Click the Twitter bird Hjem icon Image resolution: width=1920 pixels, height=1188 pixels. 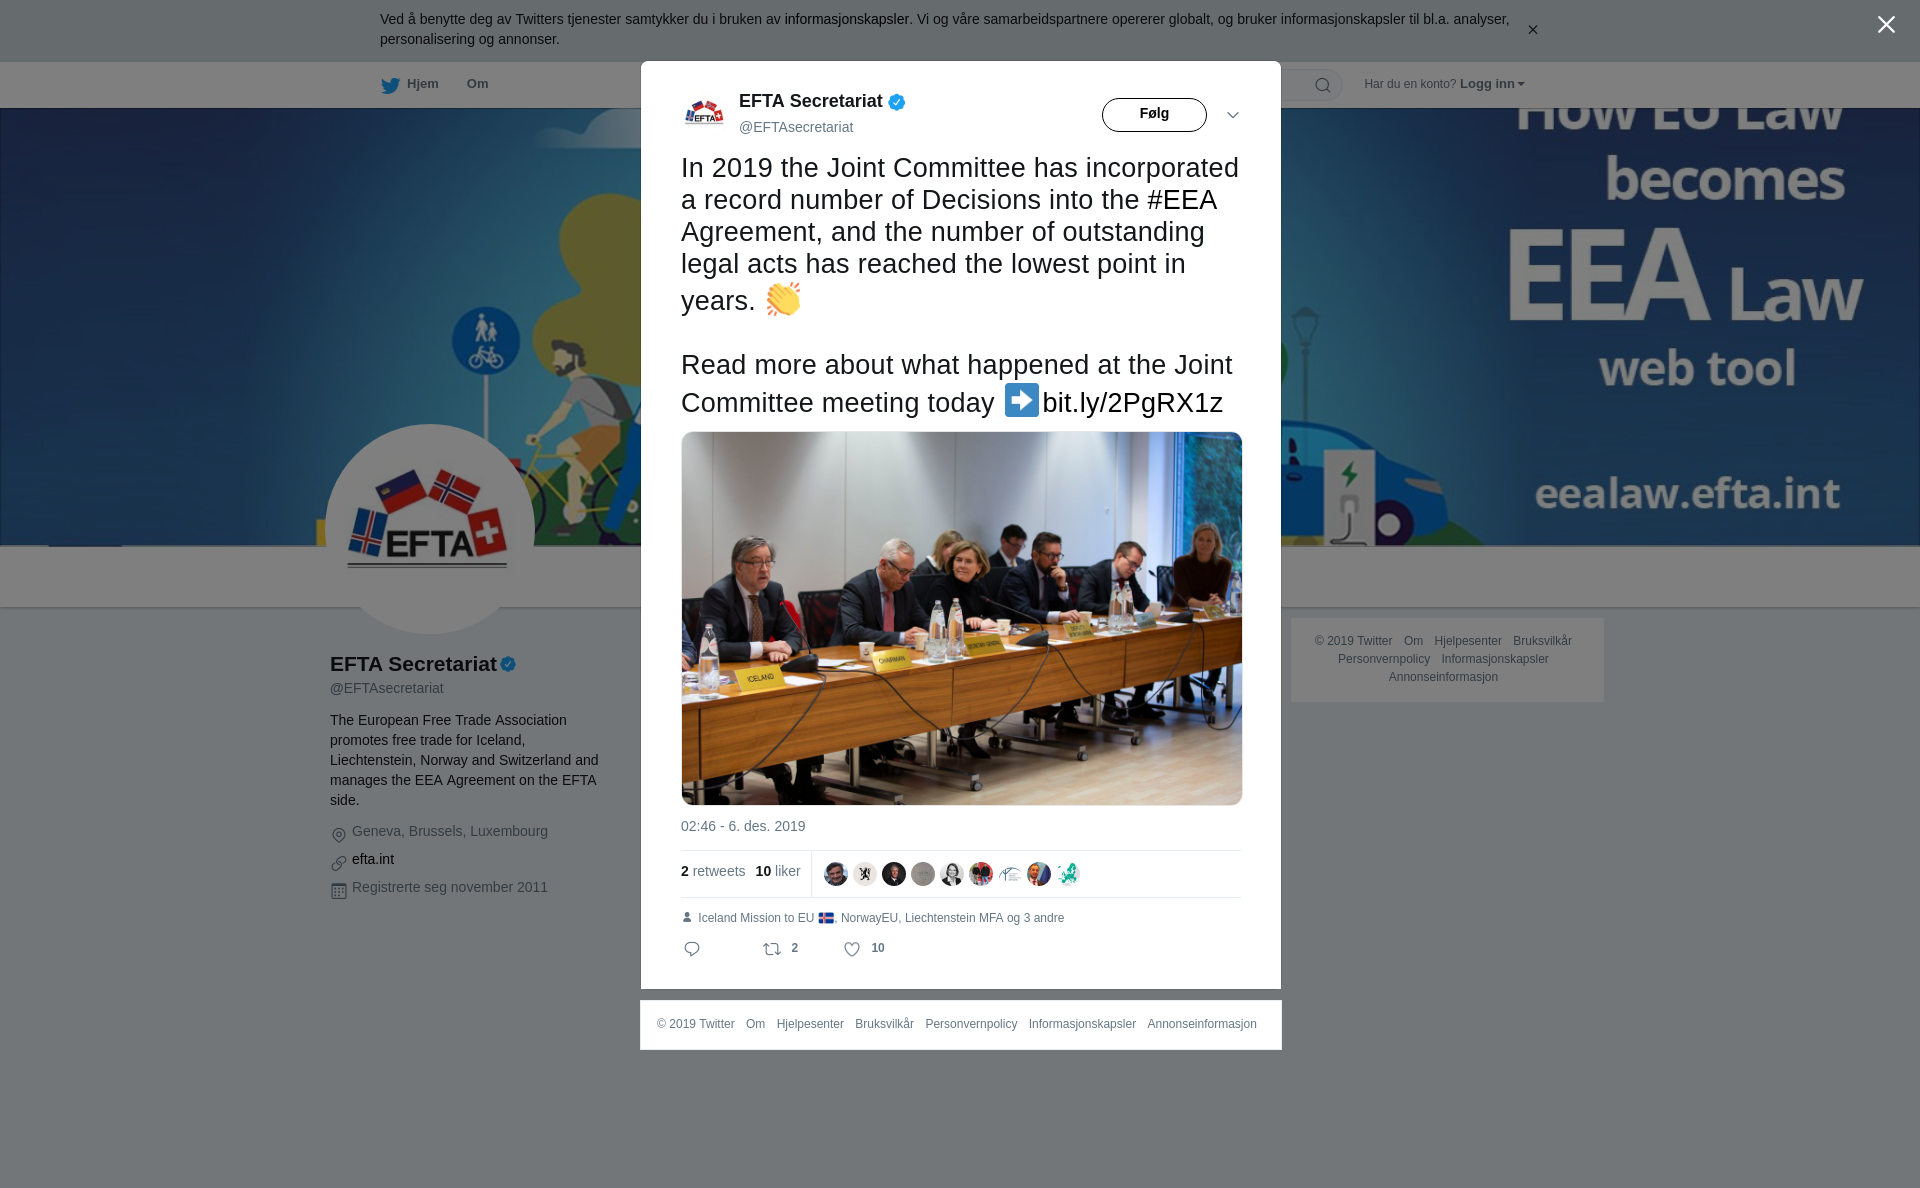390,85
